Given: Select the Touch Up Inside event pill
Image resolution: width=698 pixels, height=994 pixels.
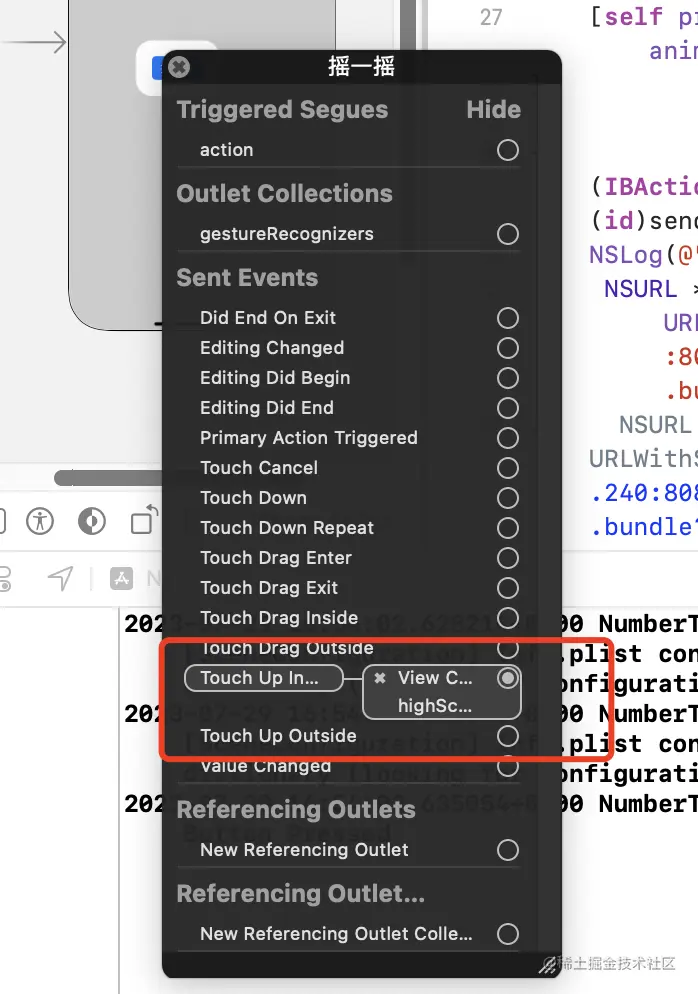Looking at the screenshot, I should pyautogui.click(x=264, y=678).
